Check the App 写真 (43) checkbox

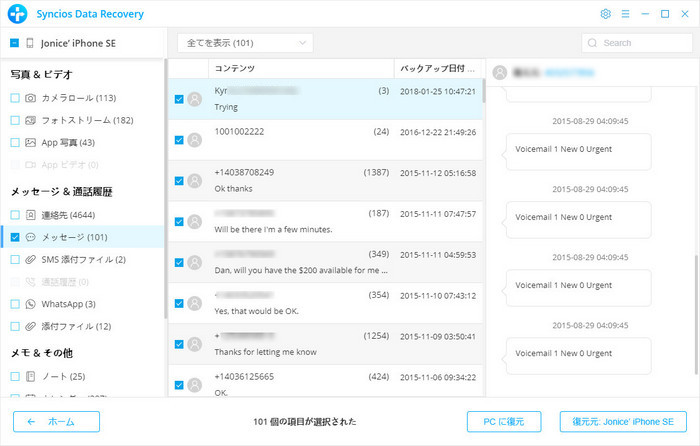click(15, 142)
